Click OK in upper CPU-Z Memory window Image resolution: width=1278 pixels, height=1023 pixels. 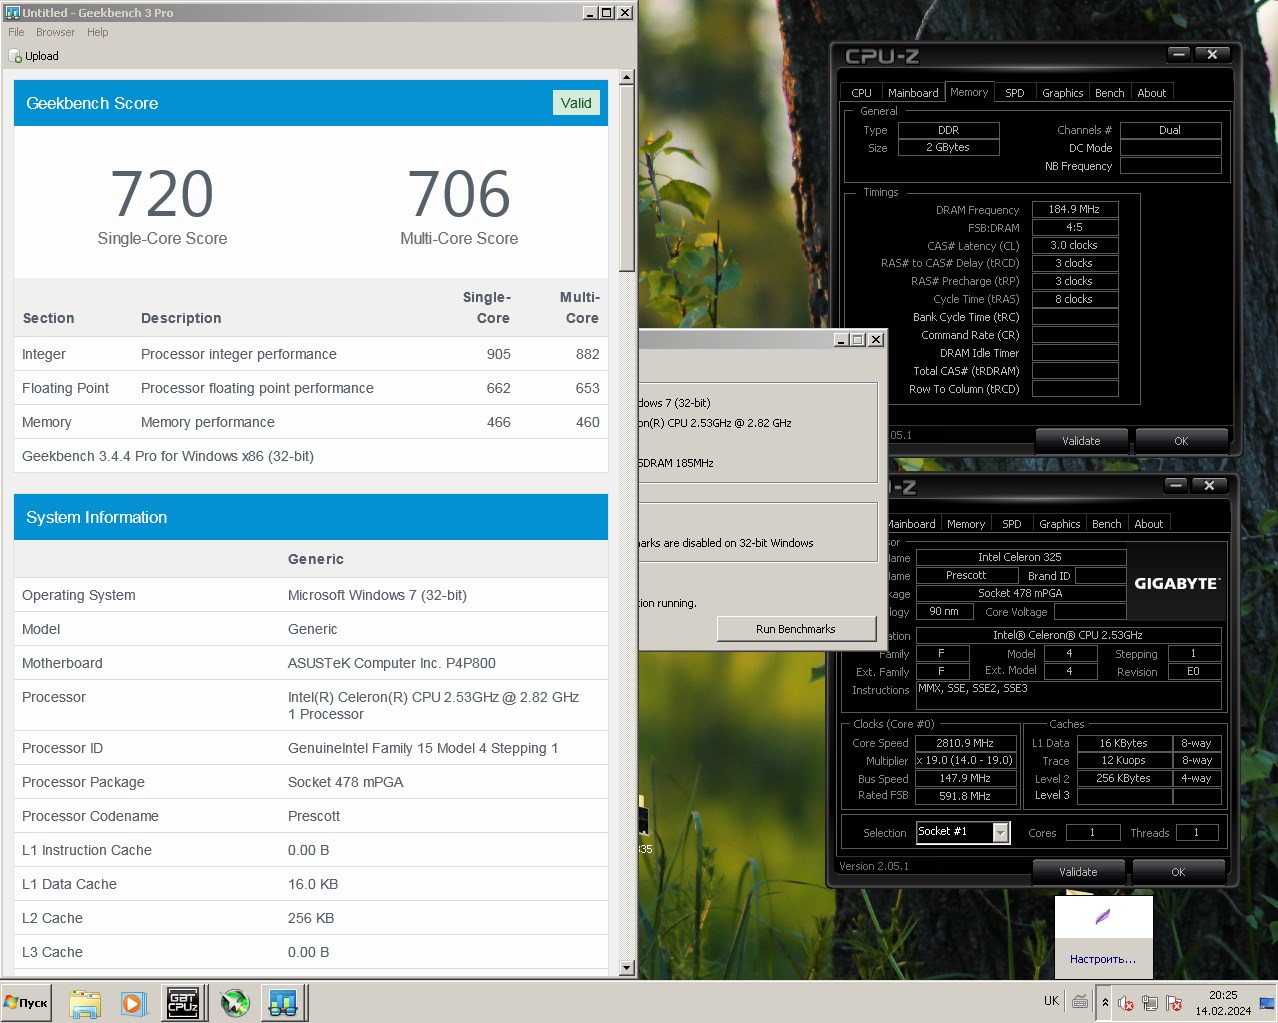tap(1181, 441)
